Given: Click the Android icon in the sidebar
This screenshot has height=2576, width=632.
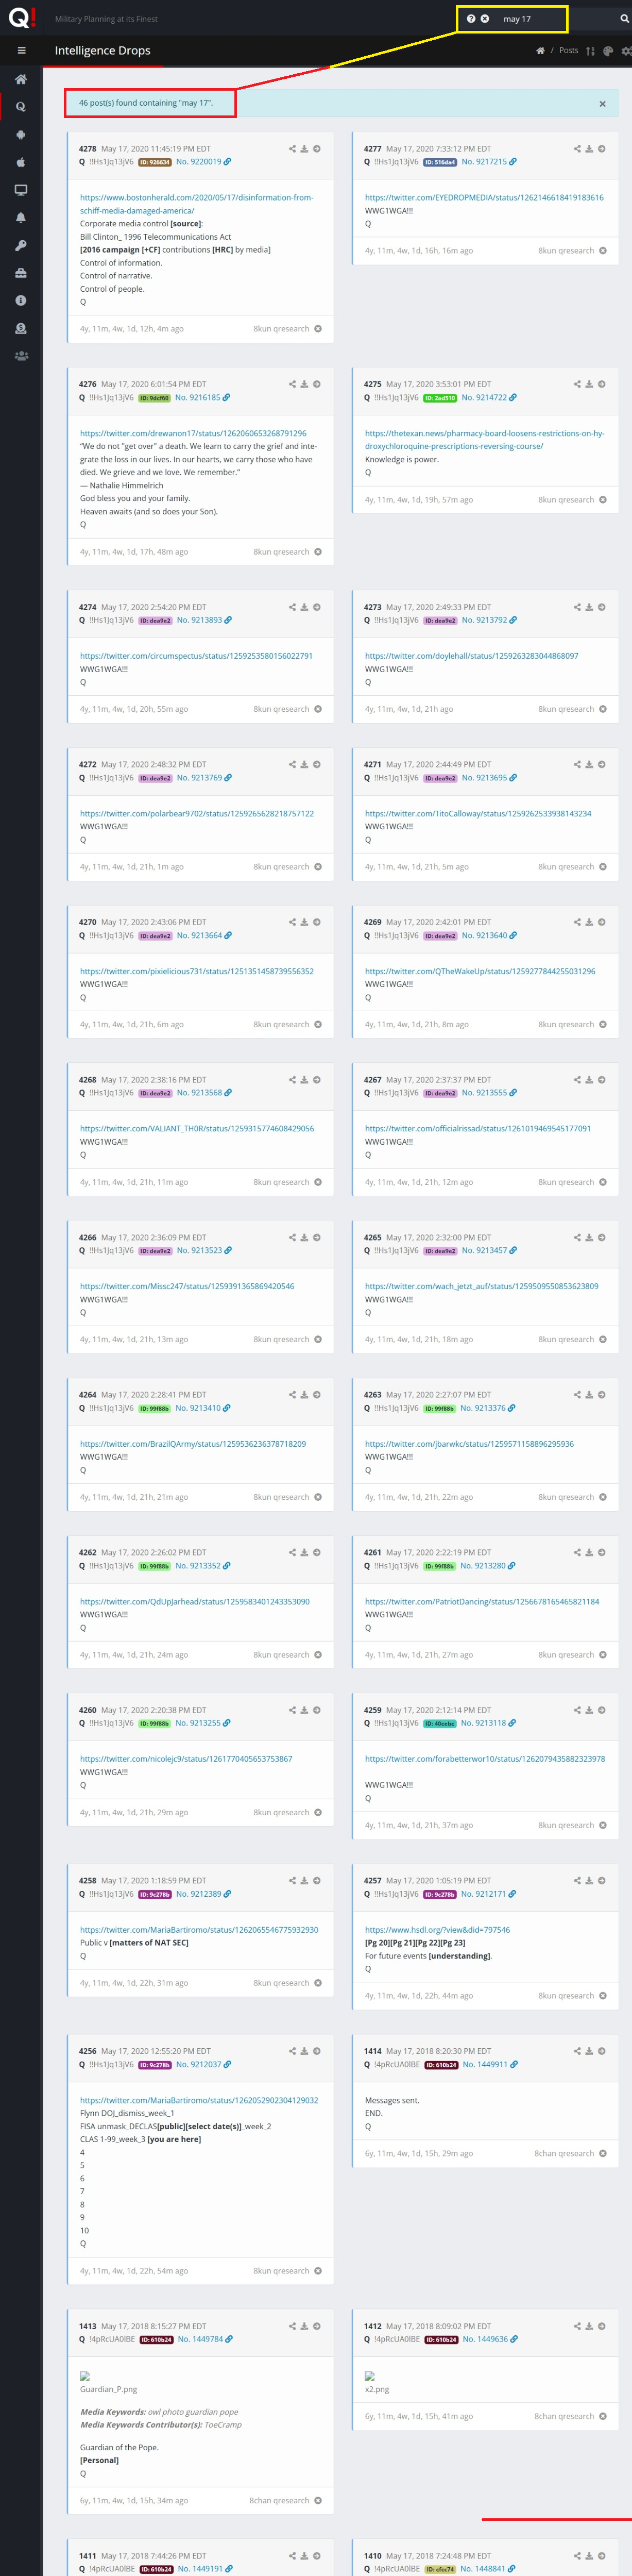Looking at the screenshot, I should [21, 134].
